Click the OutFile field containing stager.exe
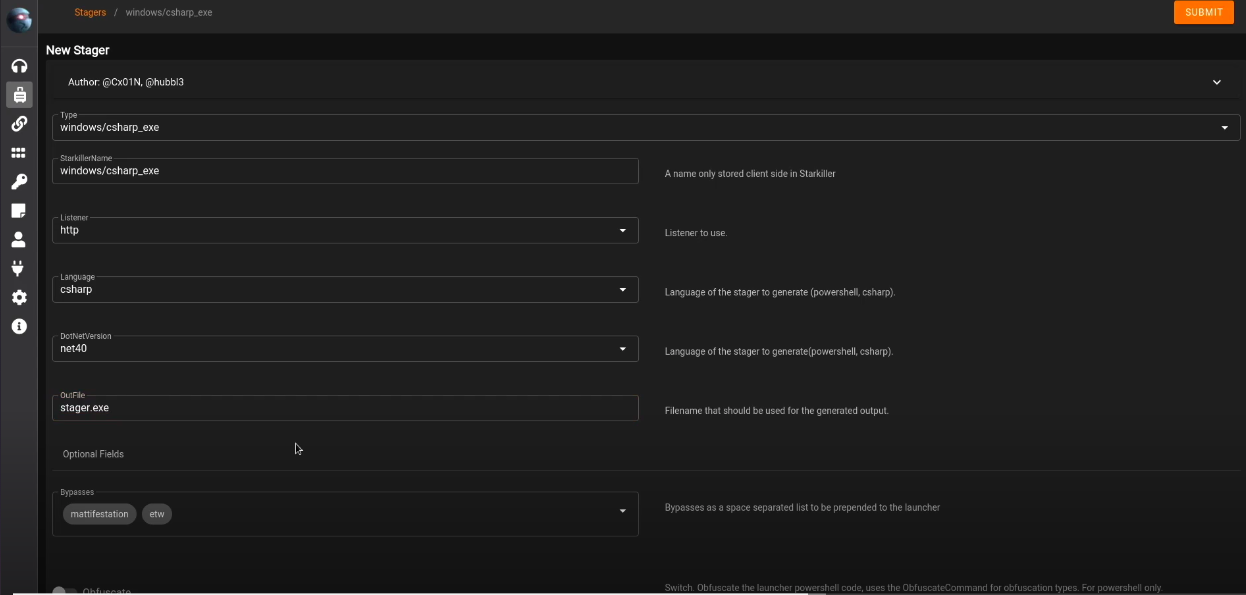This screenshot has height=595, width=1246. 345,408
